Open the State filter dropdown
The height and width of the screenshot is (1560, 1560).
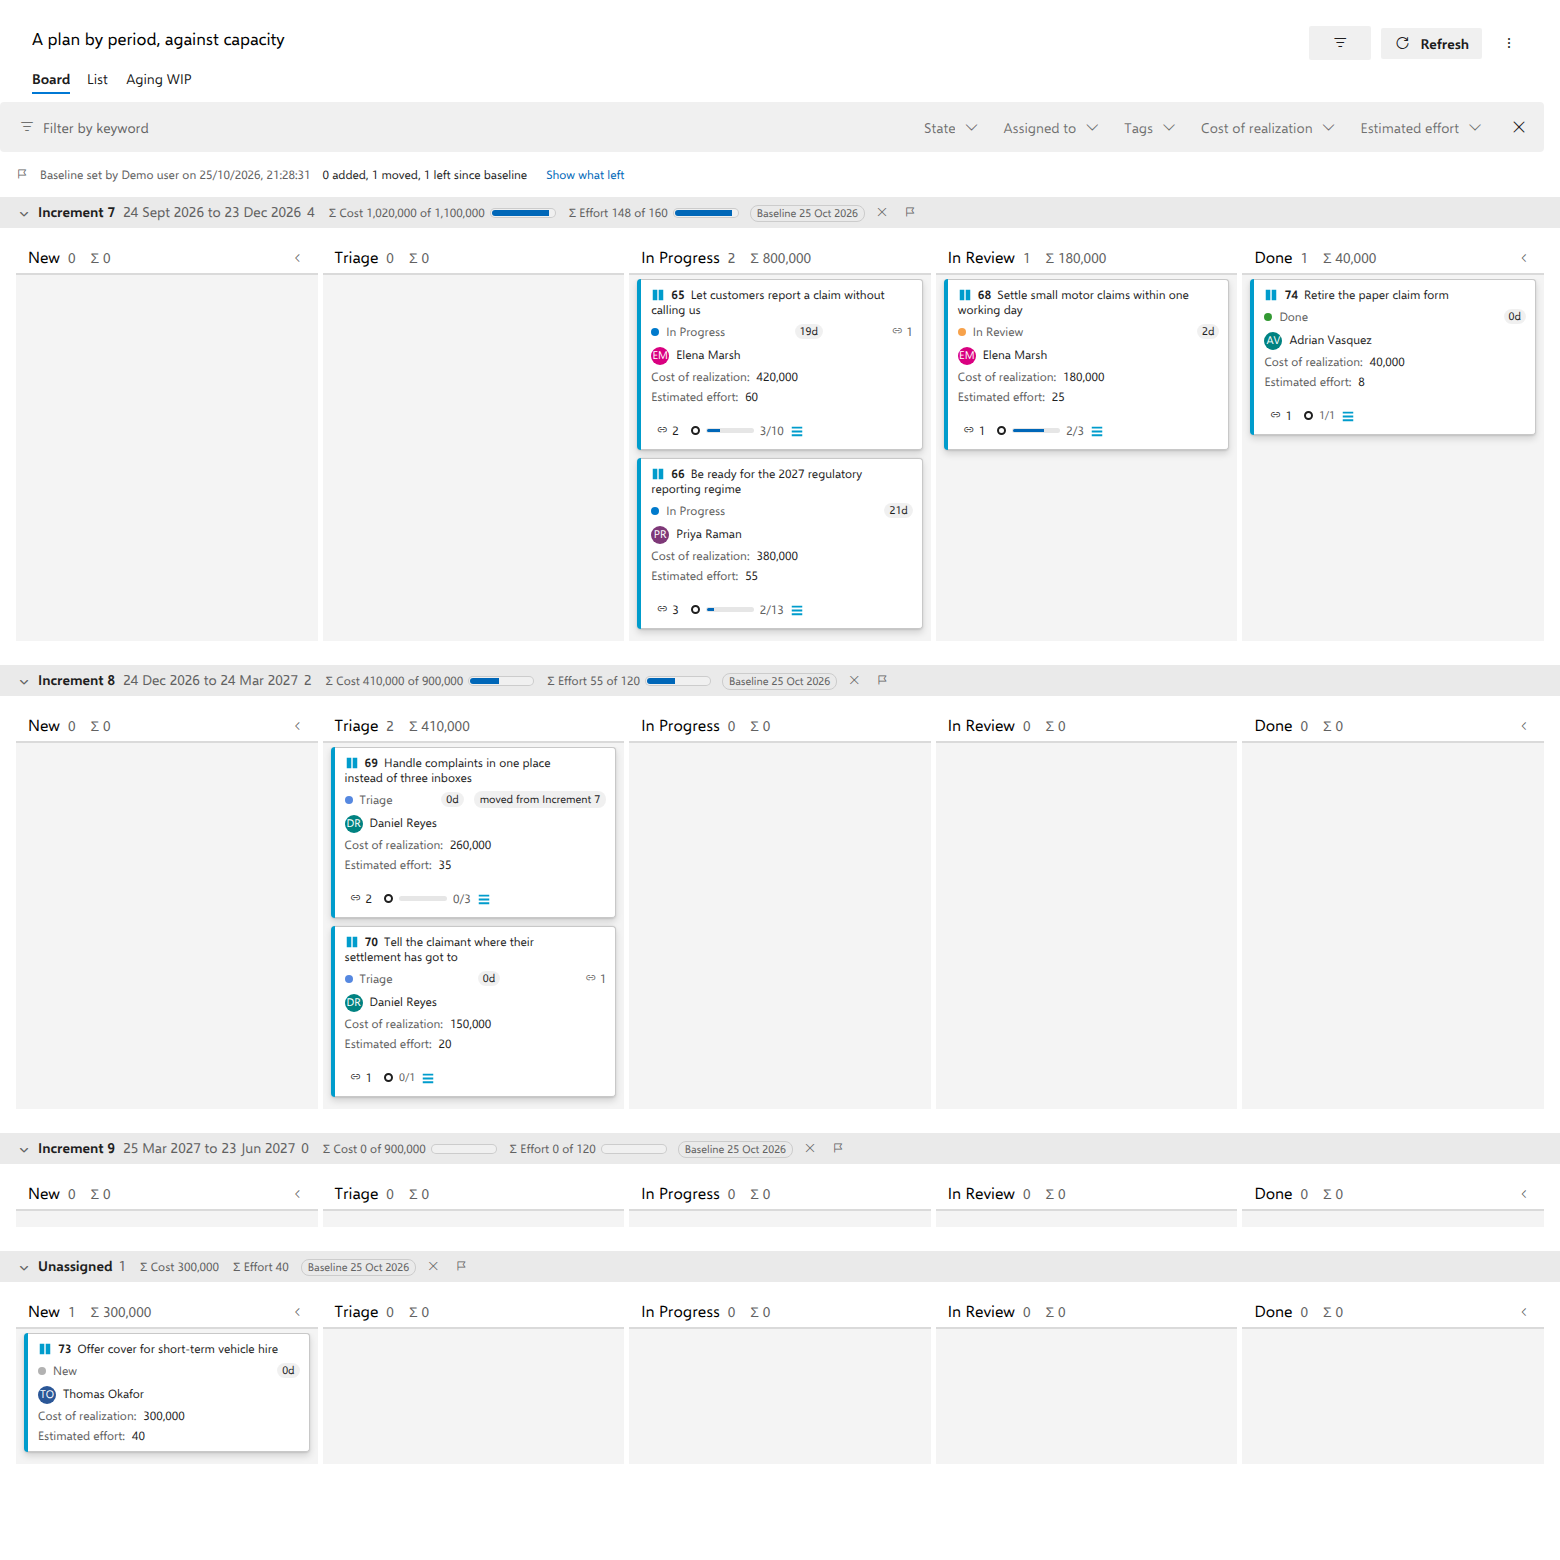pos(950,128)
